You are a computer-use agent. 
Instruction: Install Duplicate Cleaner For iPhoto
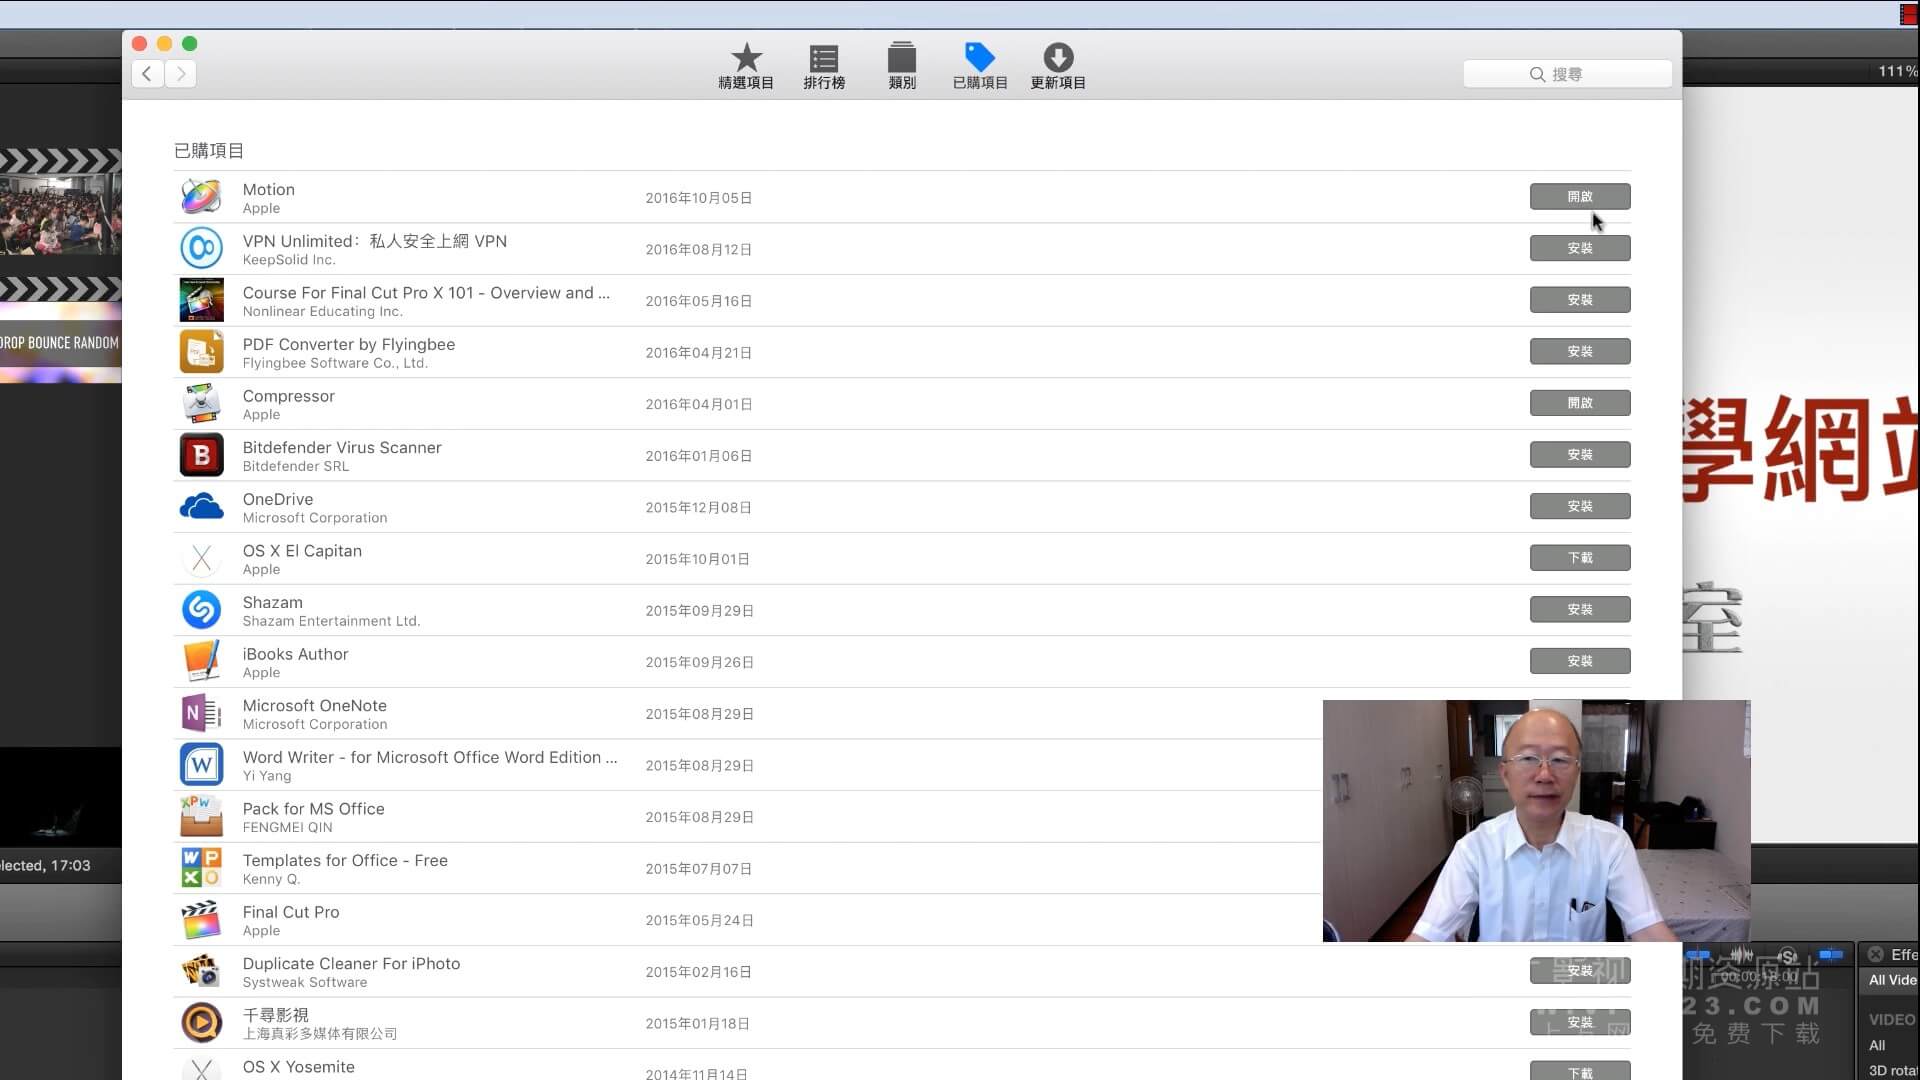tap(1580, 971)
